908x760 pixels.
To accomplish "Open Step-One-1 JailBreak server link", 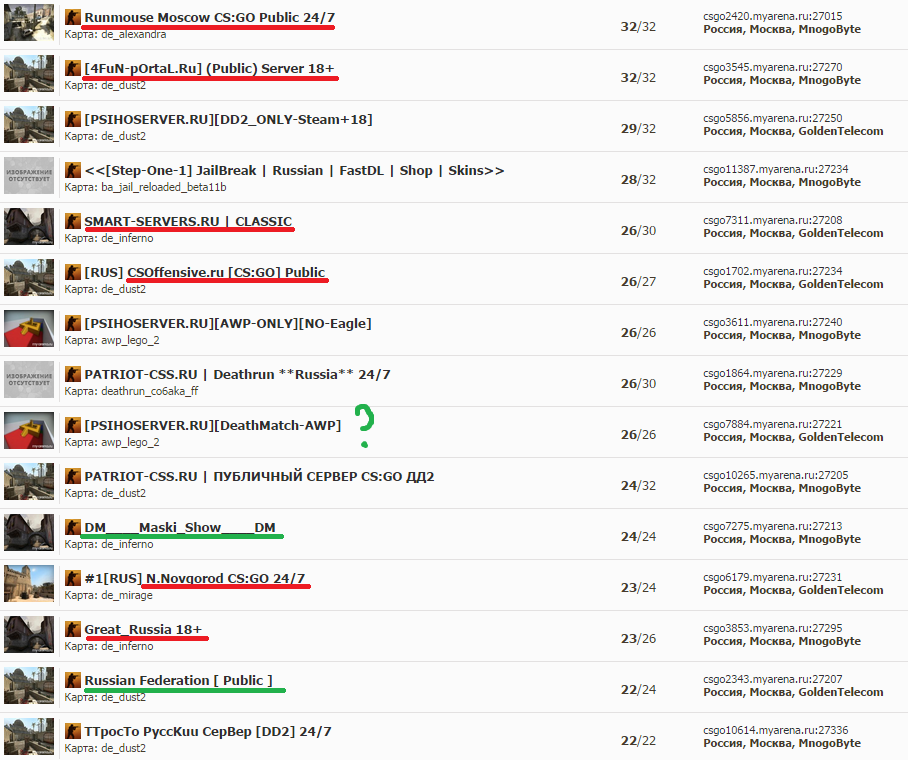I will 294,170.
